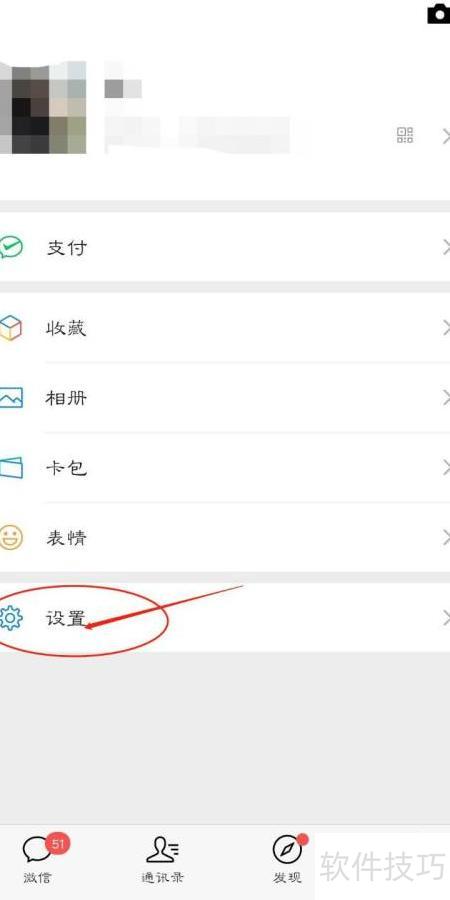Screen dimensions: 450x900
Task: Tap the 51 unread badge on 微信
Action: [57, 844]
